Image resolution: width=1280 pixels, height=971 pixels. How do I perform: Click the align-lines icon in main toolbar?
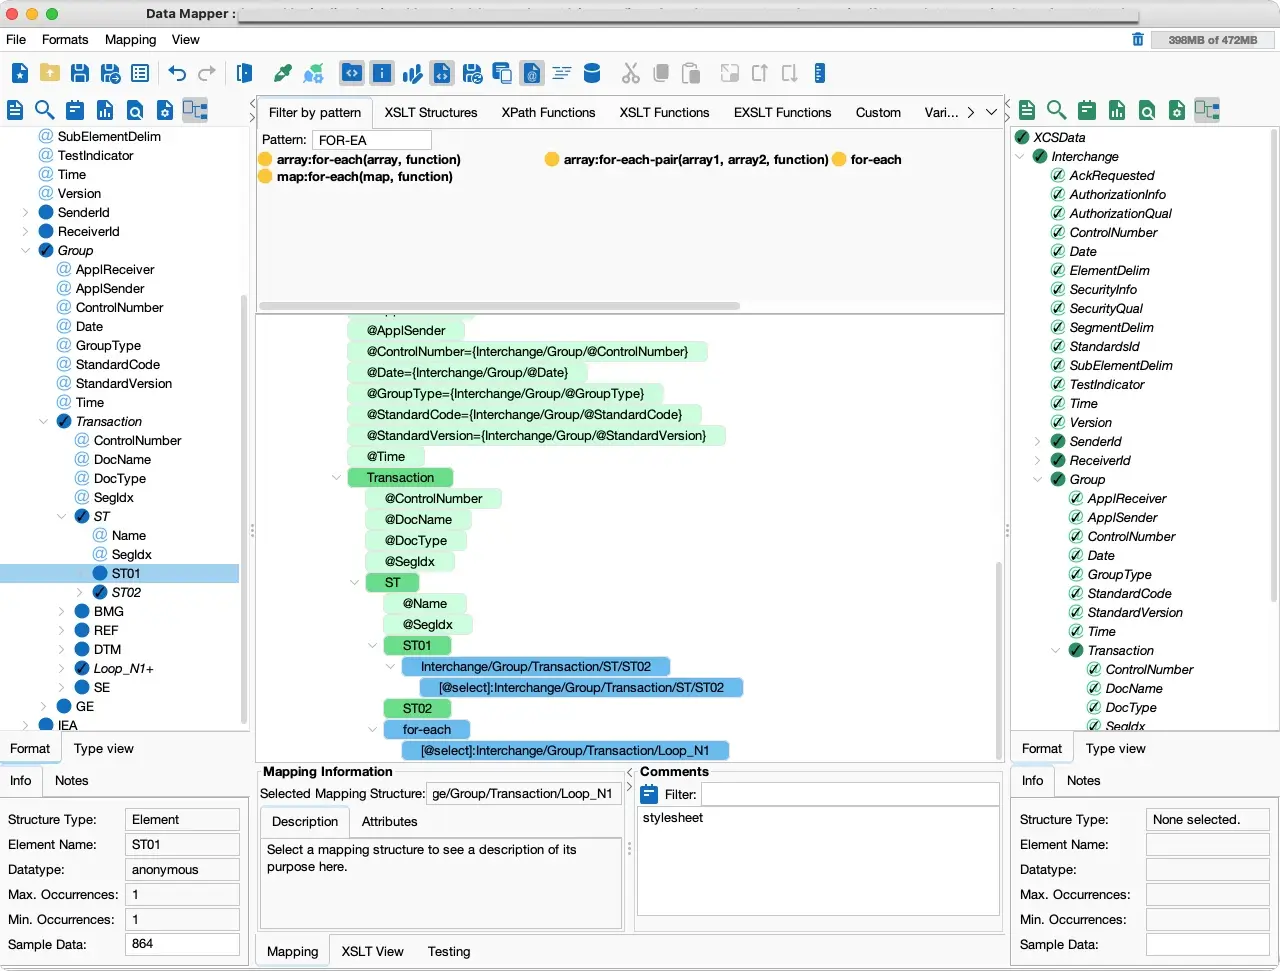(562, 73)
